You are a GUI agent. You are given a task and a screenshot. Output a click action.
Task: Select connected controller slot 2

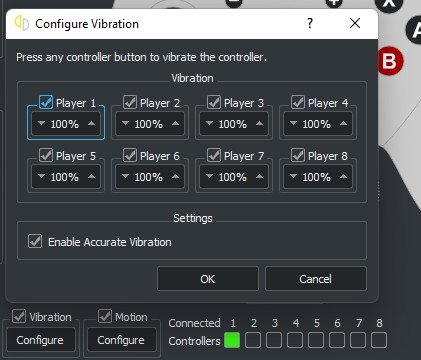(x=253, y=340)
